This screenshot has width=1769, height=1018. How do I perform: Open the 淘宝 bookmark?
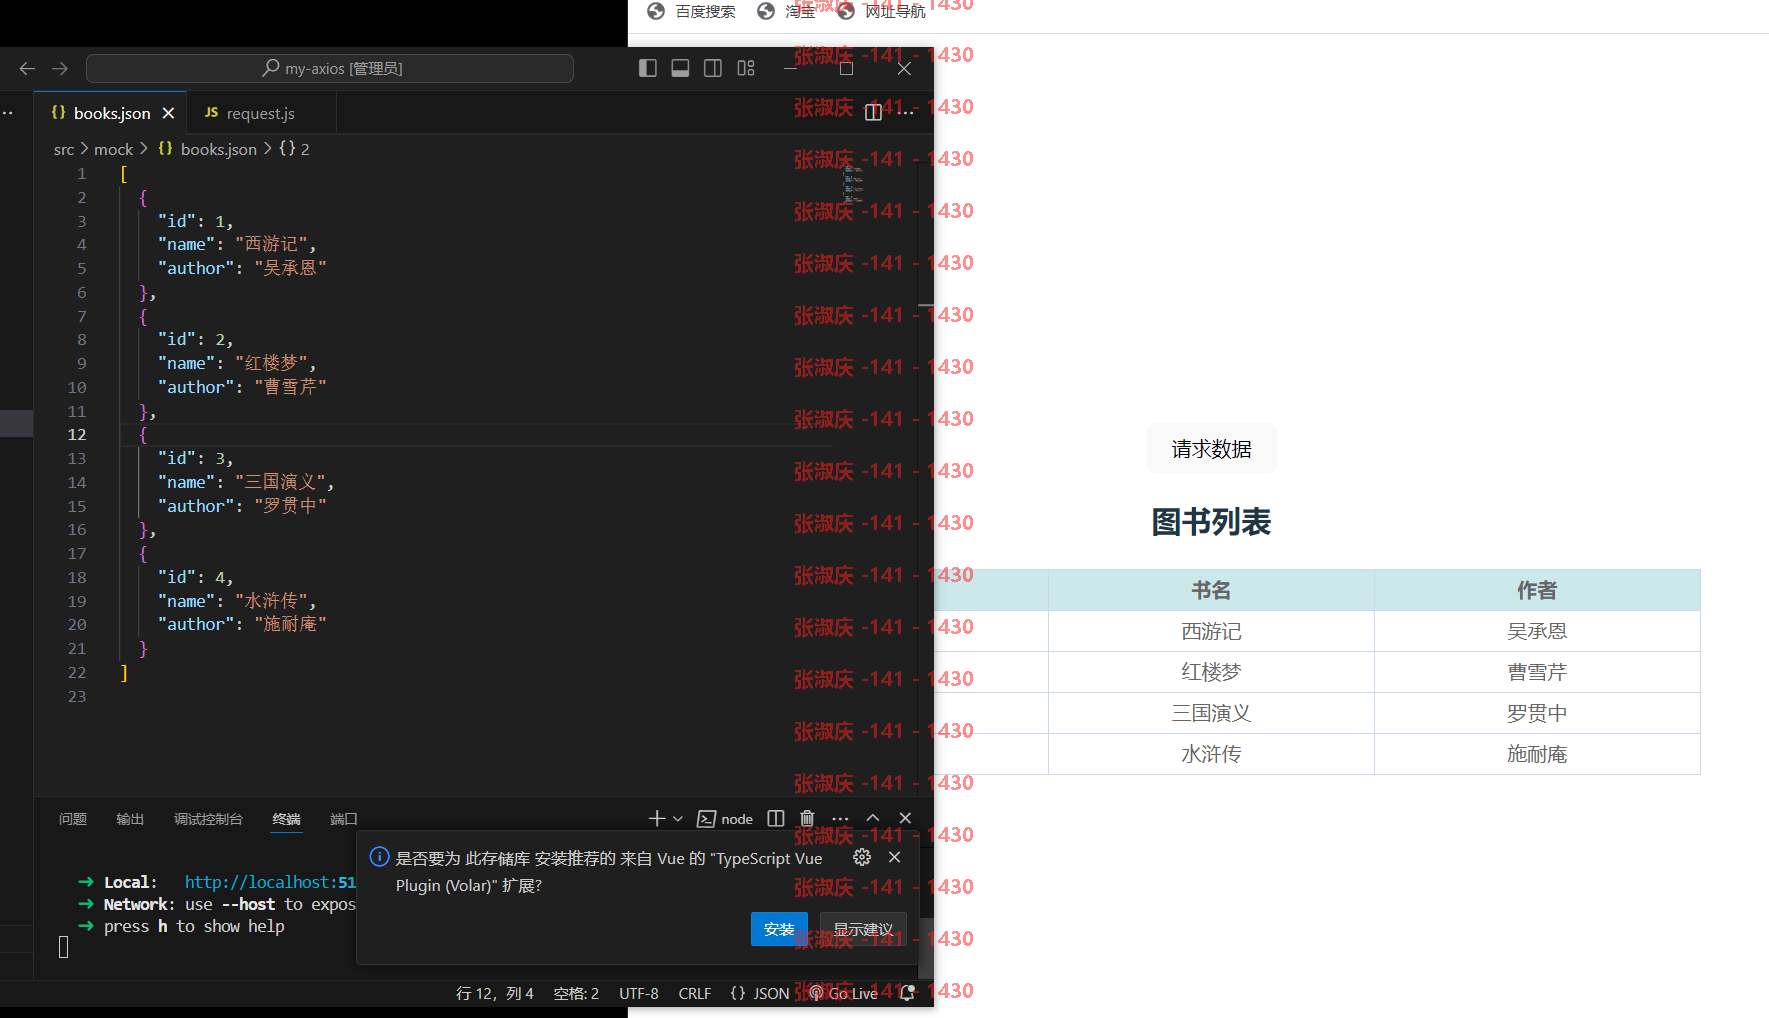pyautogui.click(x=787, y=11)
